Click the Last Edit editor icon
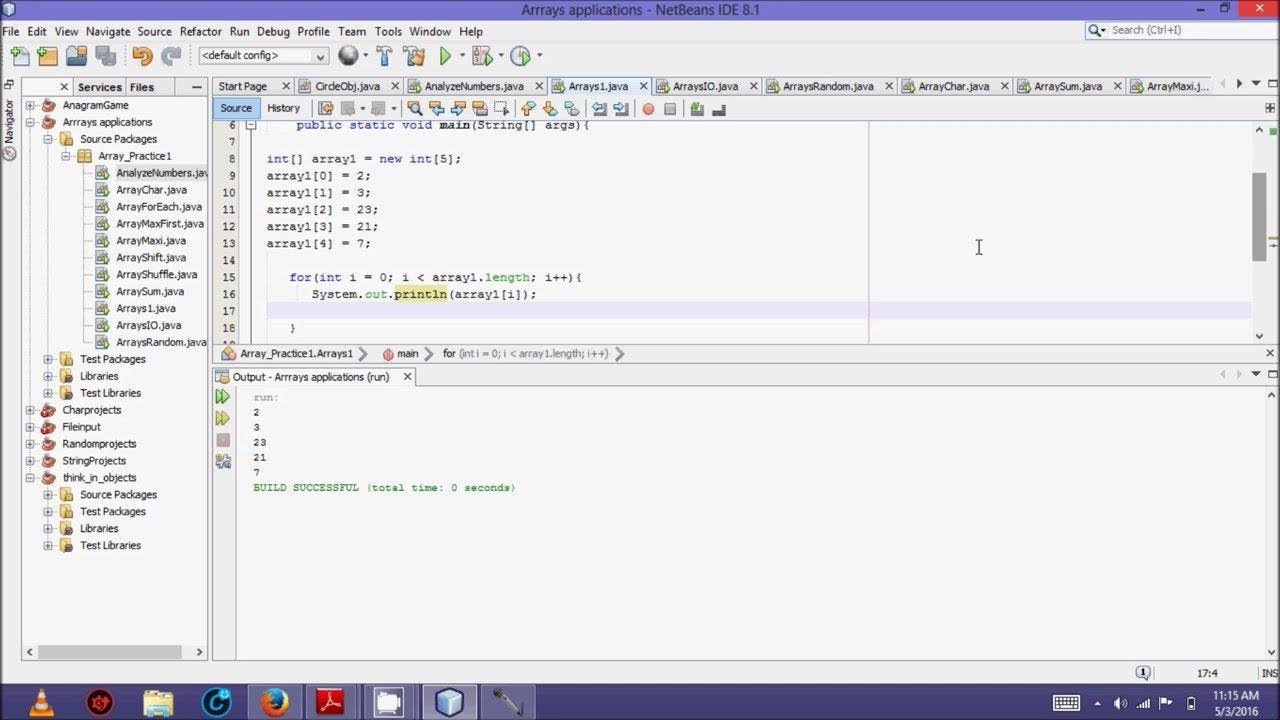The image size is (1280, 720). [x=326, y=108]
